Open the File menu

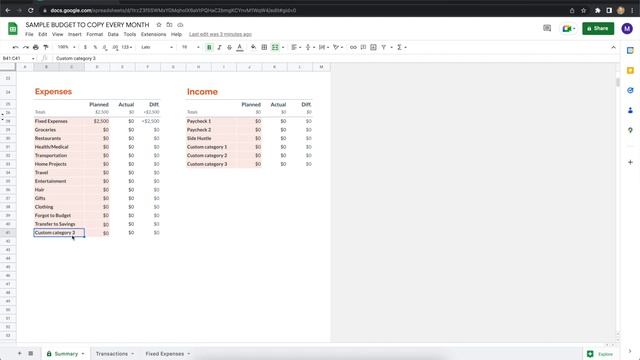click(29, 34)
